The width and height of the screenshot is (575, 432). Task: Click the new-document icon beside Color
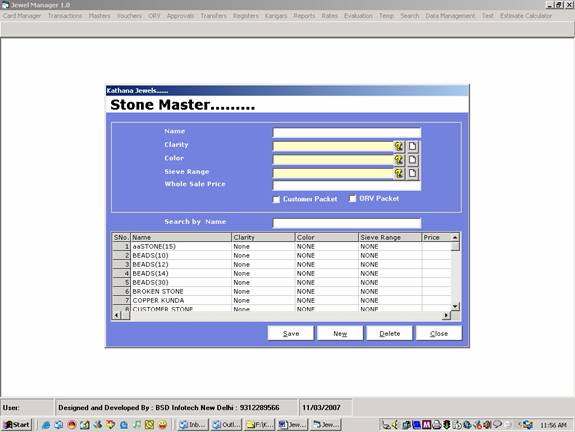413,160
